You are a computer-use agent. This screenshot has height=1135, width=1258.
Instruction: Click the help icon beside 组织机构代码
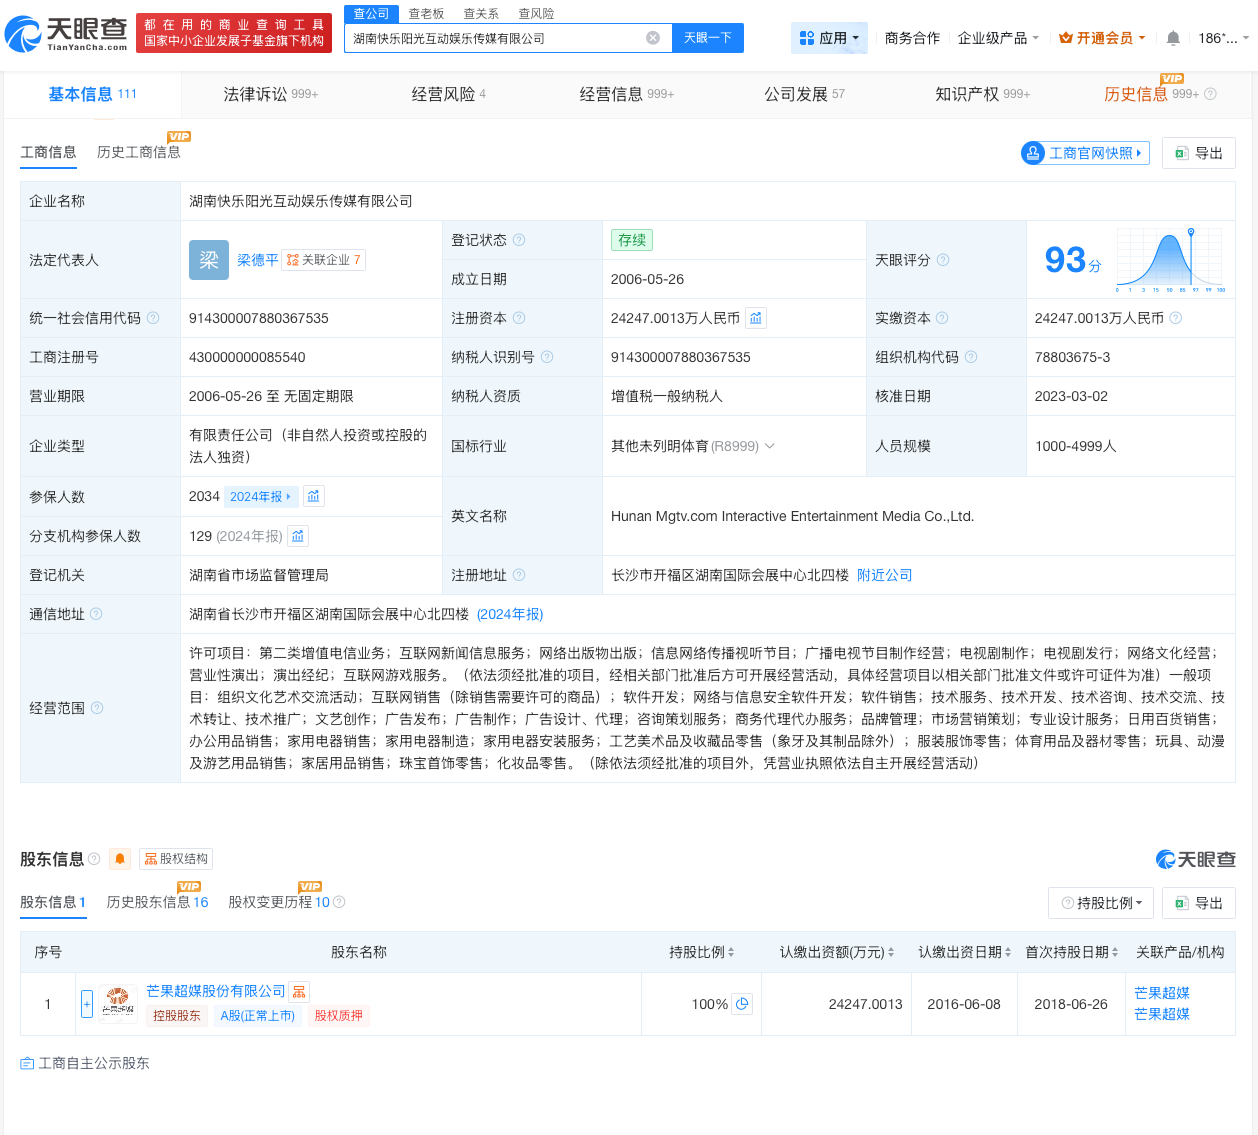(971, 357)
